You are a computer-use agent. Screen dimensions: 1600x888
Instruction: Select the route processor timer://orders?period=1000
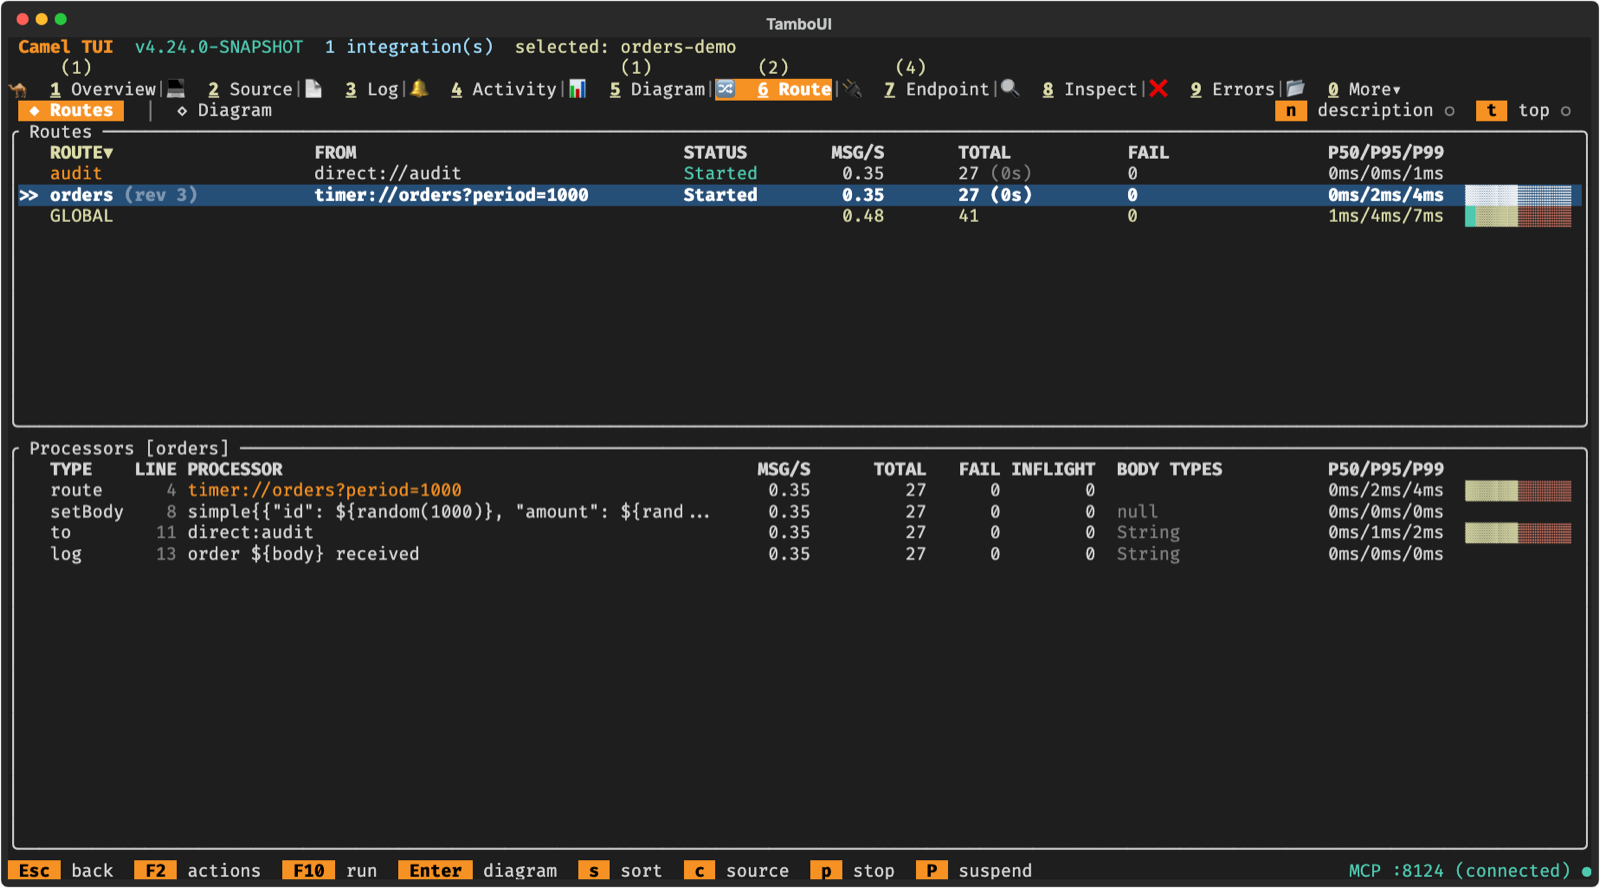pos(800,490)
